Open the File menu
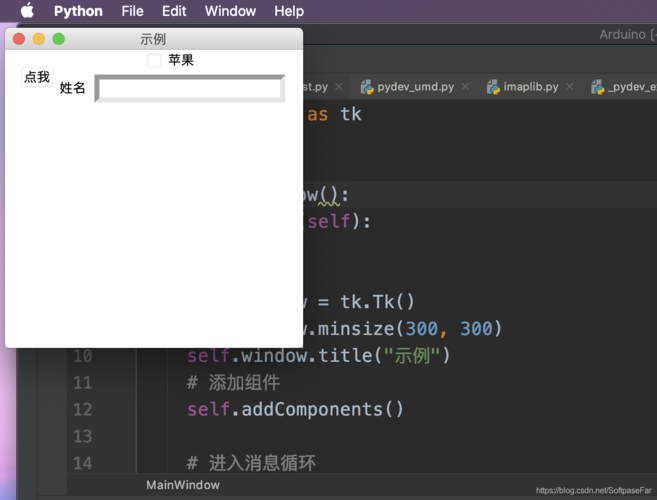657x500 pixels. [132, 11]
